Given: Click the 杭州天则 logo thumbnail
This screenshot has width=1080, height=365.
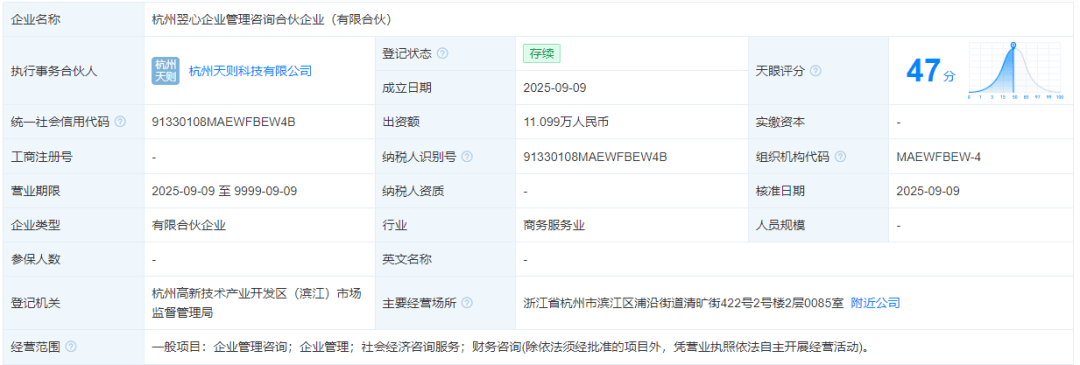Looking at the screenshot, I should coord(165,70).
